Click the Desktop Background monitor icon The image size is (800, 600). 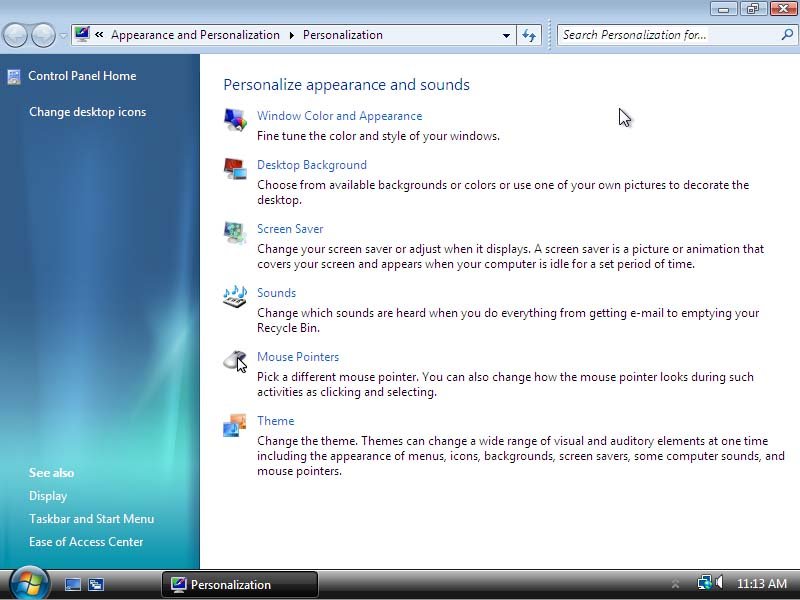tap(235, 169)
